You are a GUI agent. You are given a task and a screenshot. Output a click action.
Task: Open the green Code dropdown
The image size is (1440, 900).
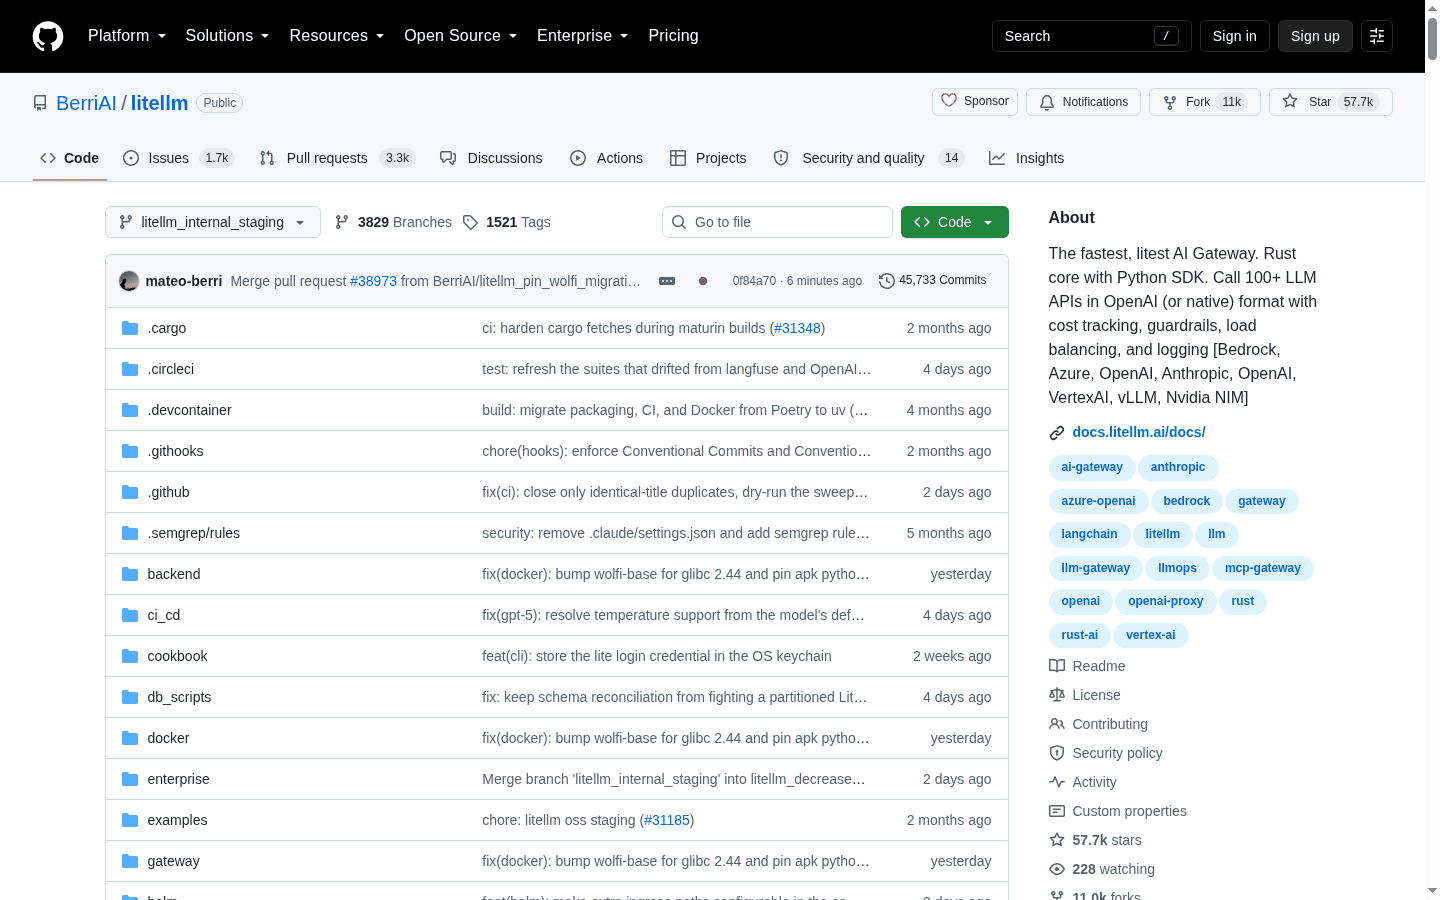click(x=955, y=222)
